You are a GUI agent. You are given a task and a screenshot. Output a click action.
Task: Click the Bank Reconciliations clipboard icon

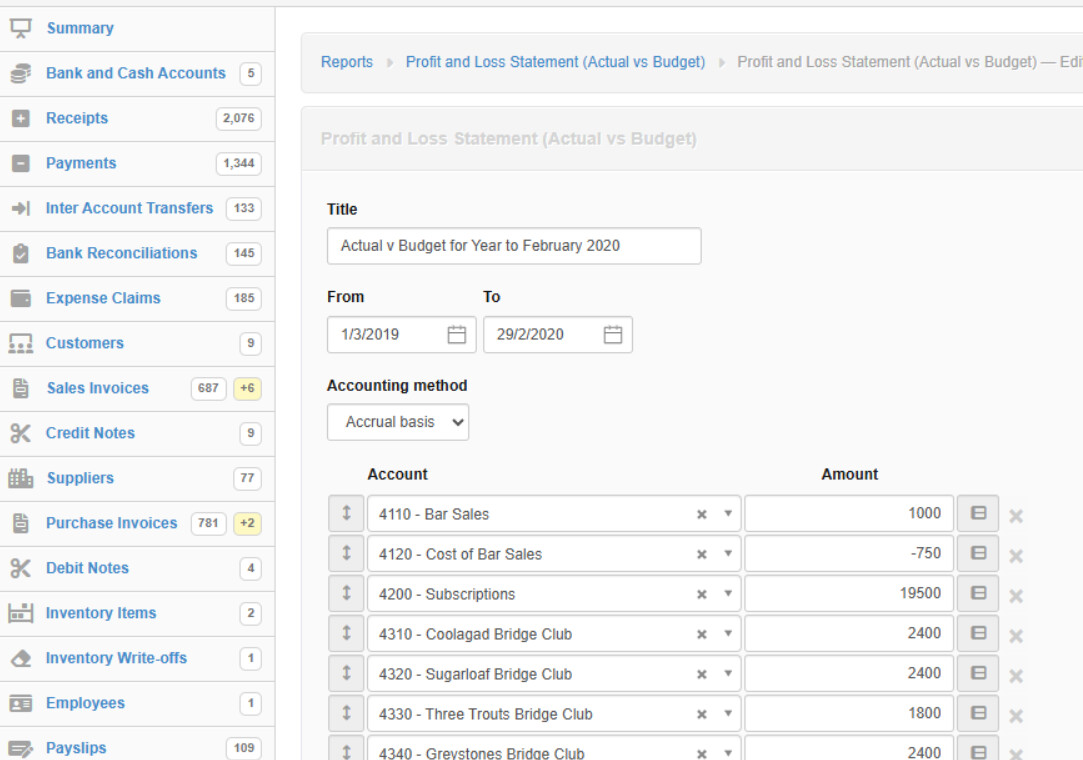[21, 253]
